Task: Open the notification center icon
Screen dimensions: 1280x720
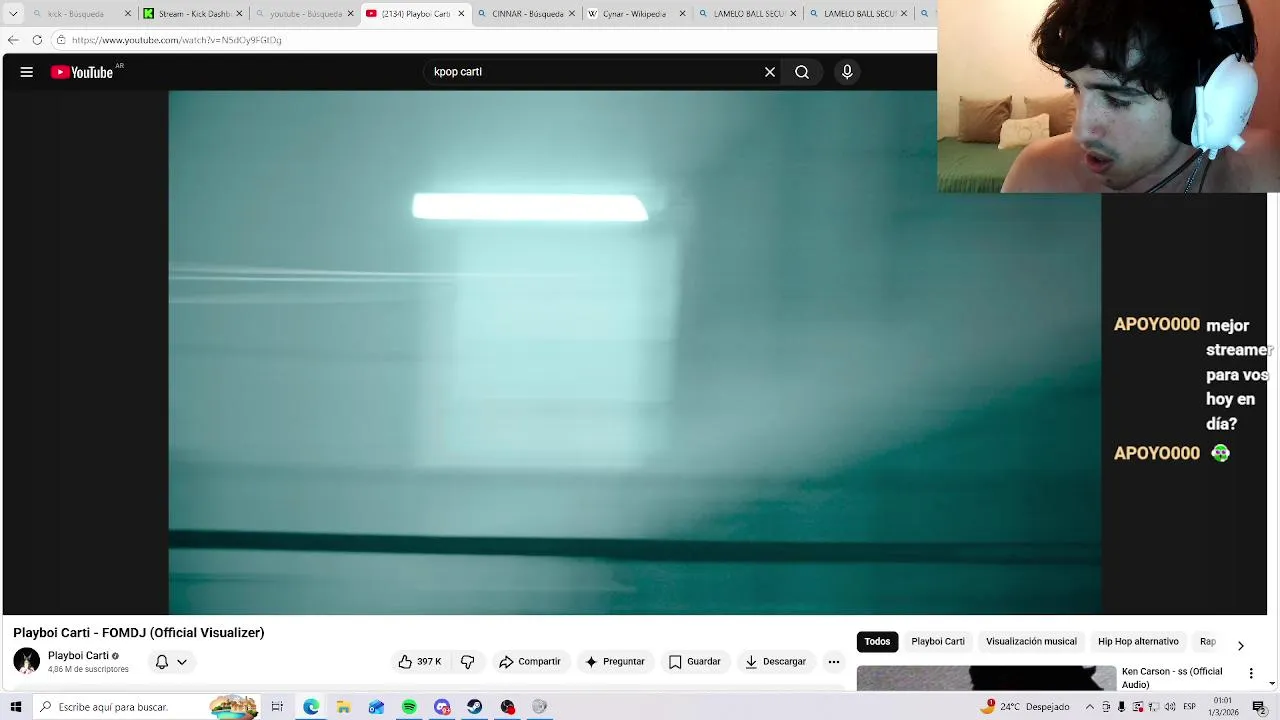Action: [1259, 707]
